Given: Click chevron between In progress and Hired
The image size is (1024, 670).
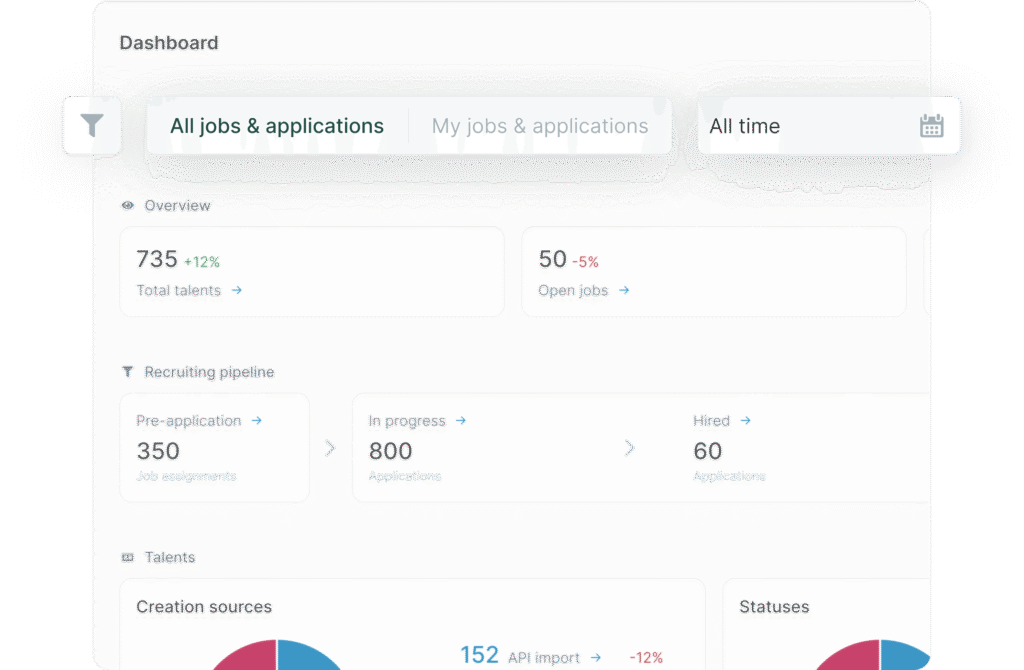Looking at the screenshot, I should pos(629,448).
